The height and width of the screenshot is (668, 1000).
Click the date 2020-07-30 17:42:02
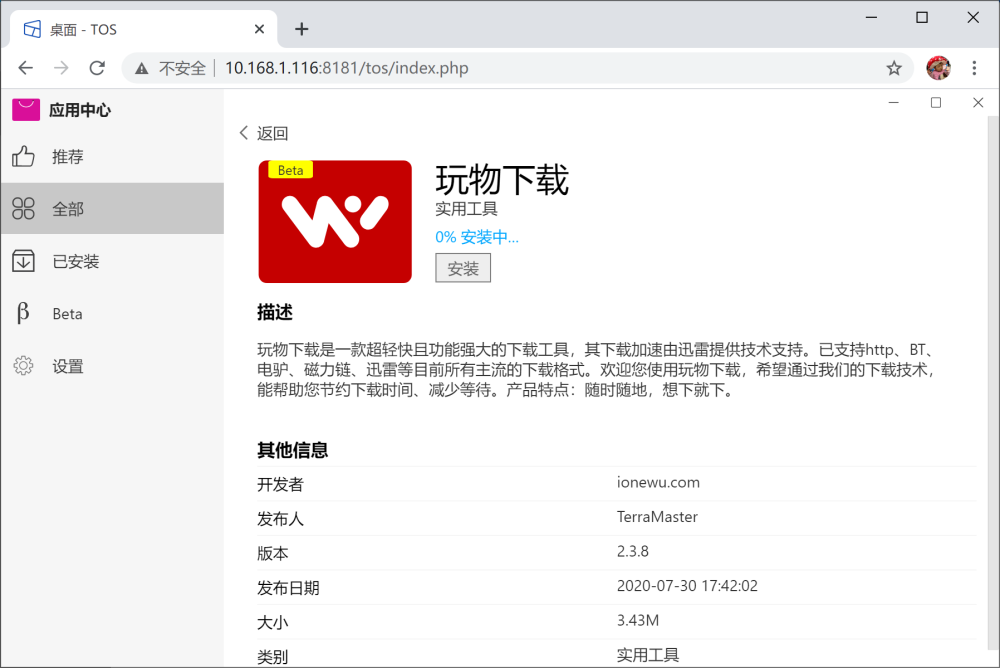[687, 586]
